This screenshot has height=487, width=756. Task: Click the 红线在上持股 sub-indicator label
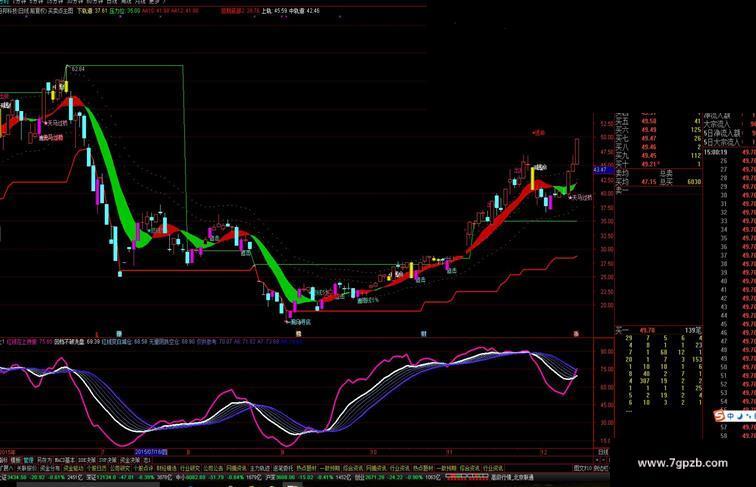[22, 341]
